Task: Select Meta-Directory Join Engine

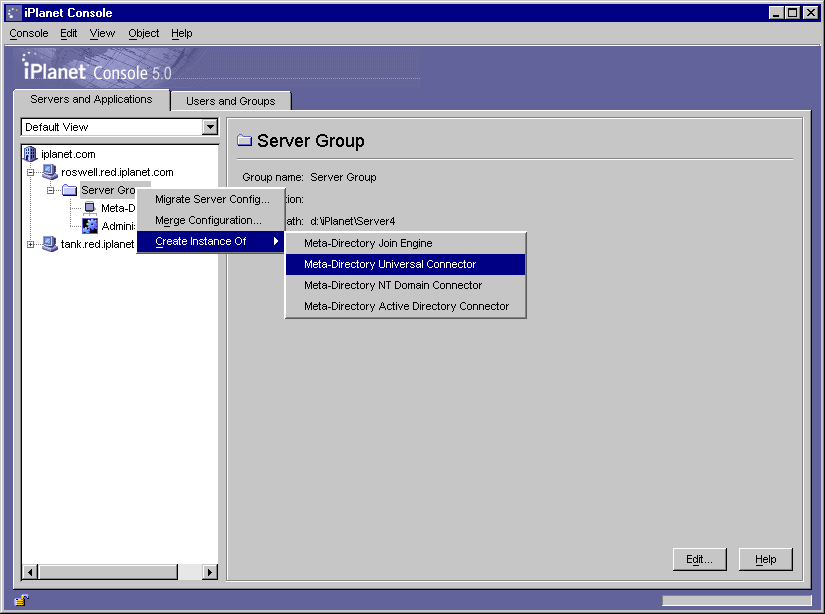Action: pos(406,243)
